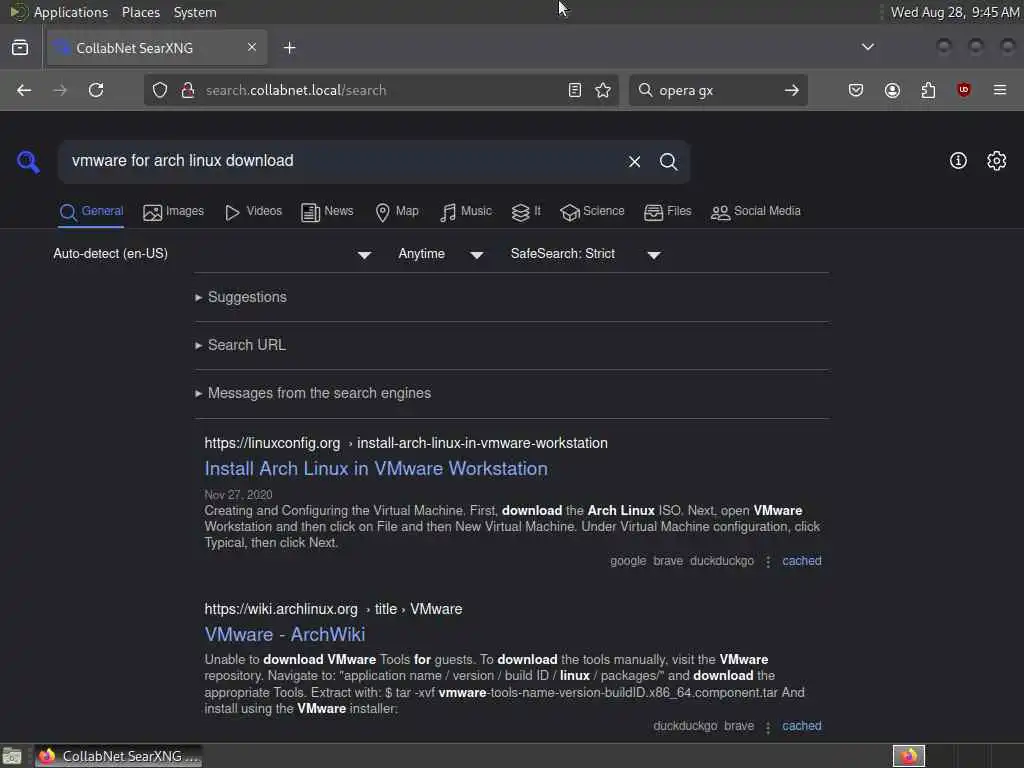
Task: Bookmark this page with the star
Action: pos(603,90)
